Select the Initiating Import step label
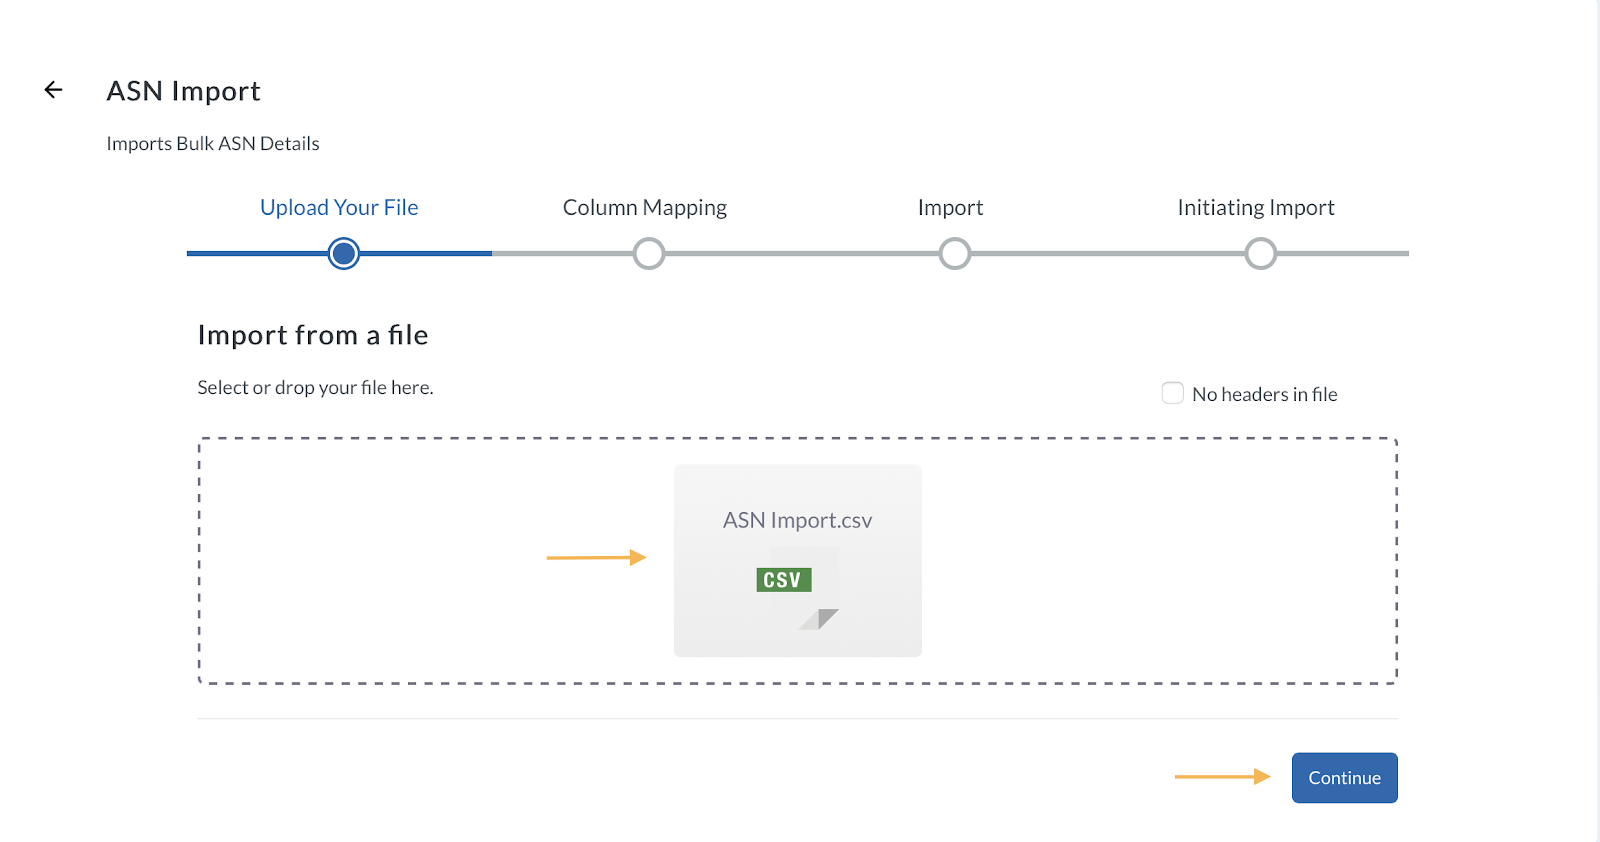1600x842 pixels. (x=1256, y=207)
